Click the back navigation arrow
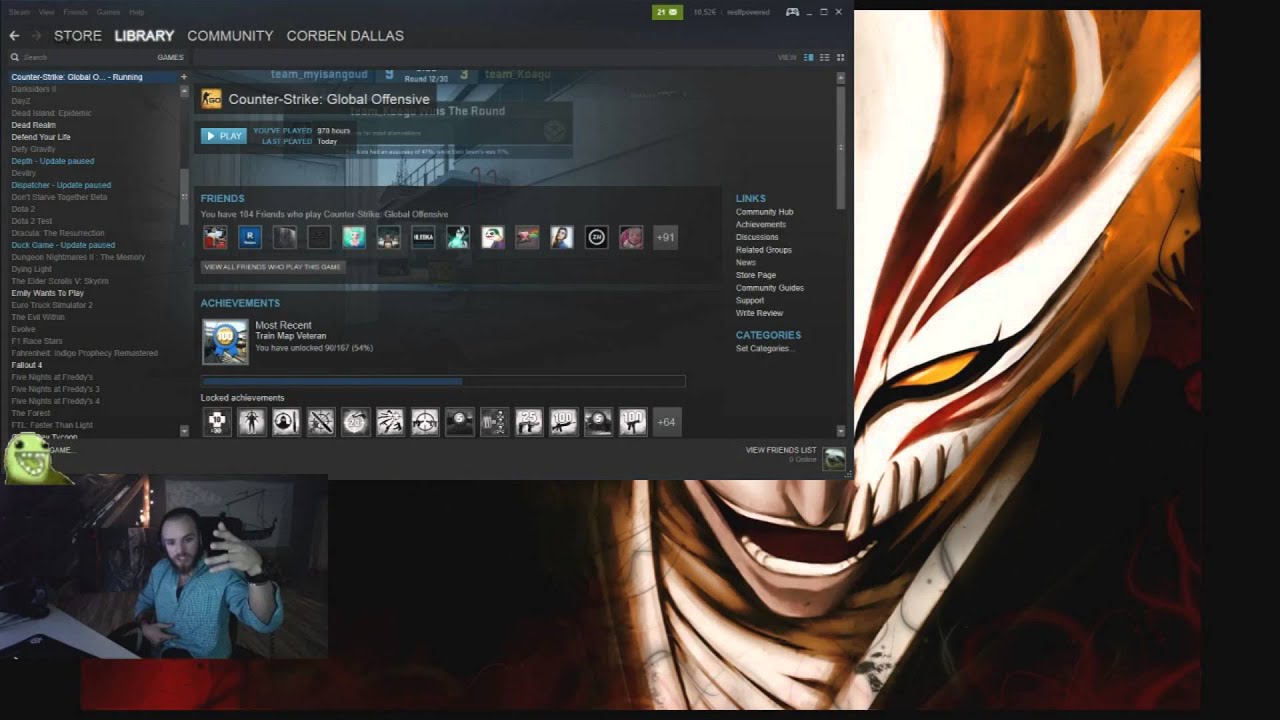1280x720 pixels. 14,36
